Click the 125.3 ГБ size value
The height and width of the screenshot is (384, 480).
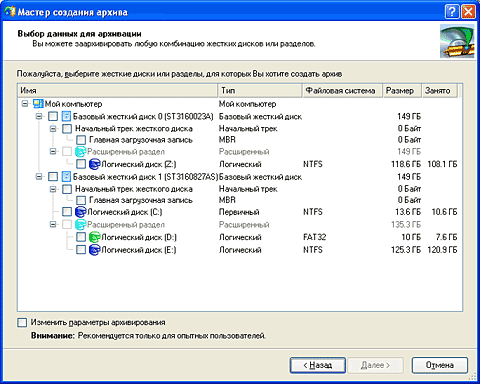click(406, 250)
